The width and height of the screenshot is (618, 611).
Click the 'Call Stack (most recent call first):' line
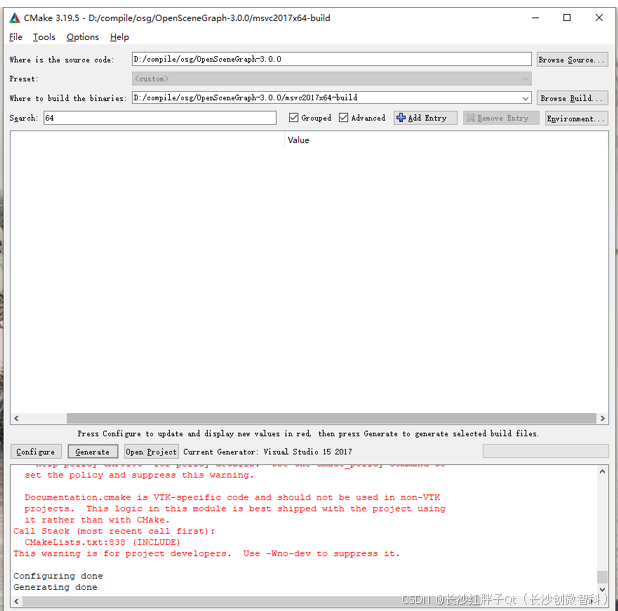(114, 531)
